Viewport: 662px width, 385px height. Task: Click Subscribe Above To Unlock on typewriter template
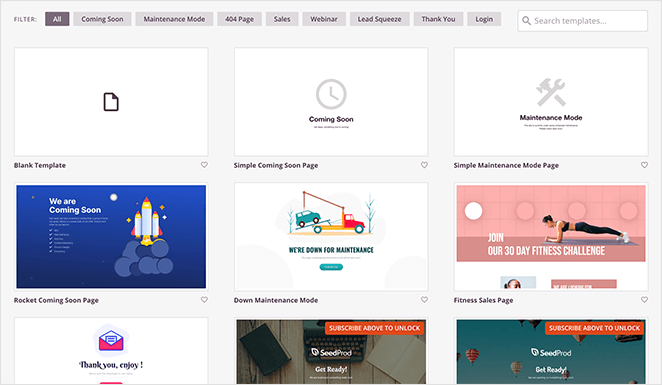click(x=374, y=328)
